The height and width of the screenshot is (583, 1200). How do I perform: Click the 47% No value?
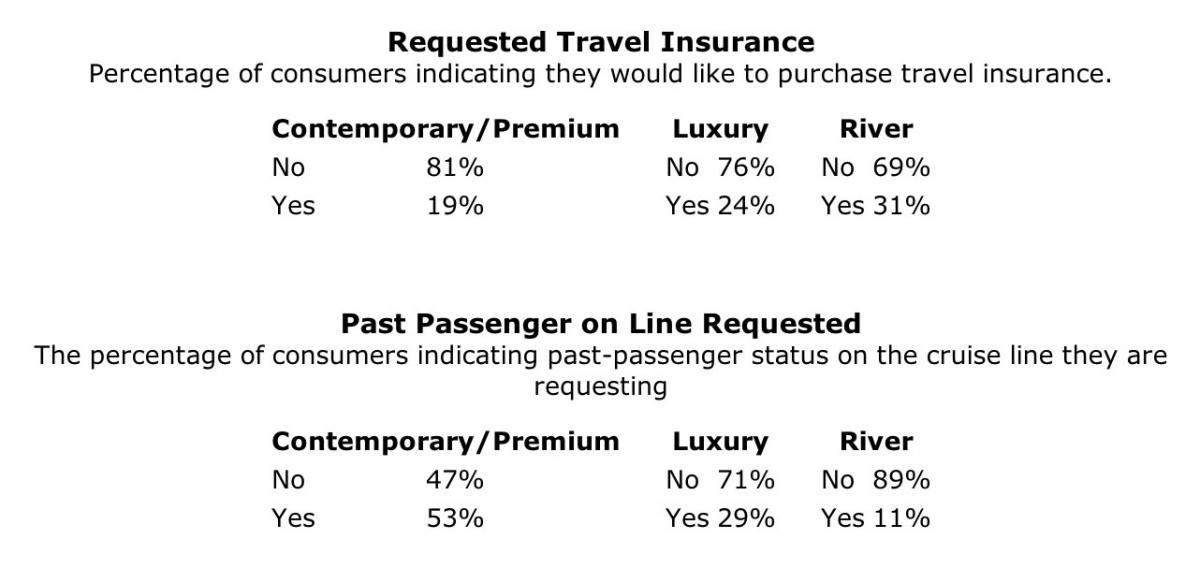tap(455, 480)
